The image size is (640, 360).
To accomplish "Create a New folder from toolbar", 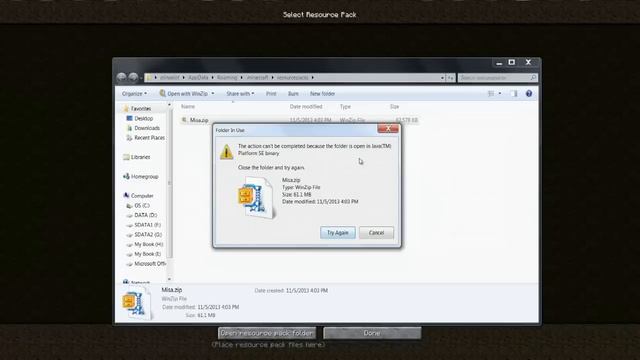I will pyautogui.click(x=322, y=93).
